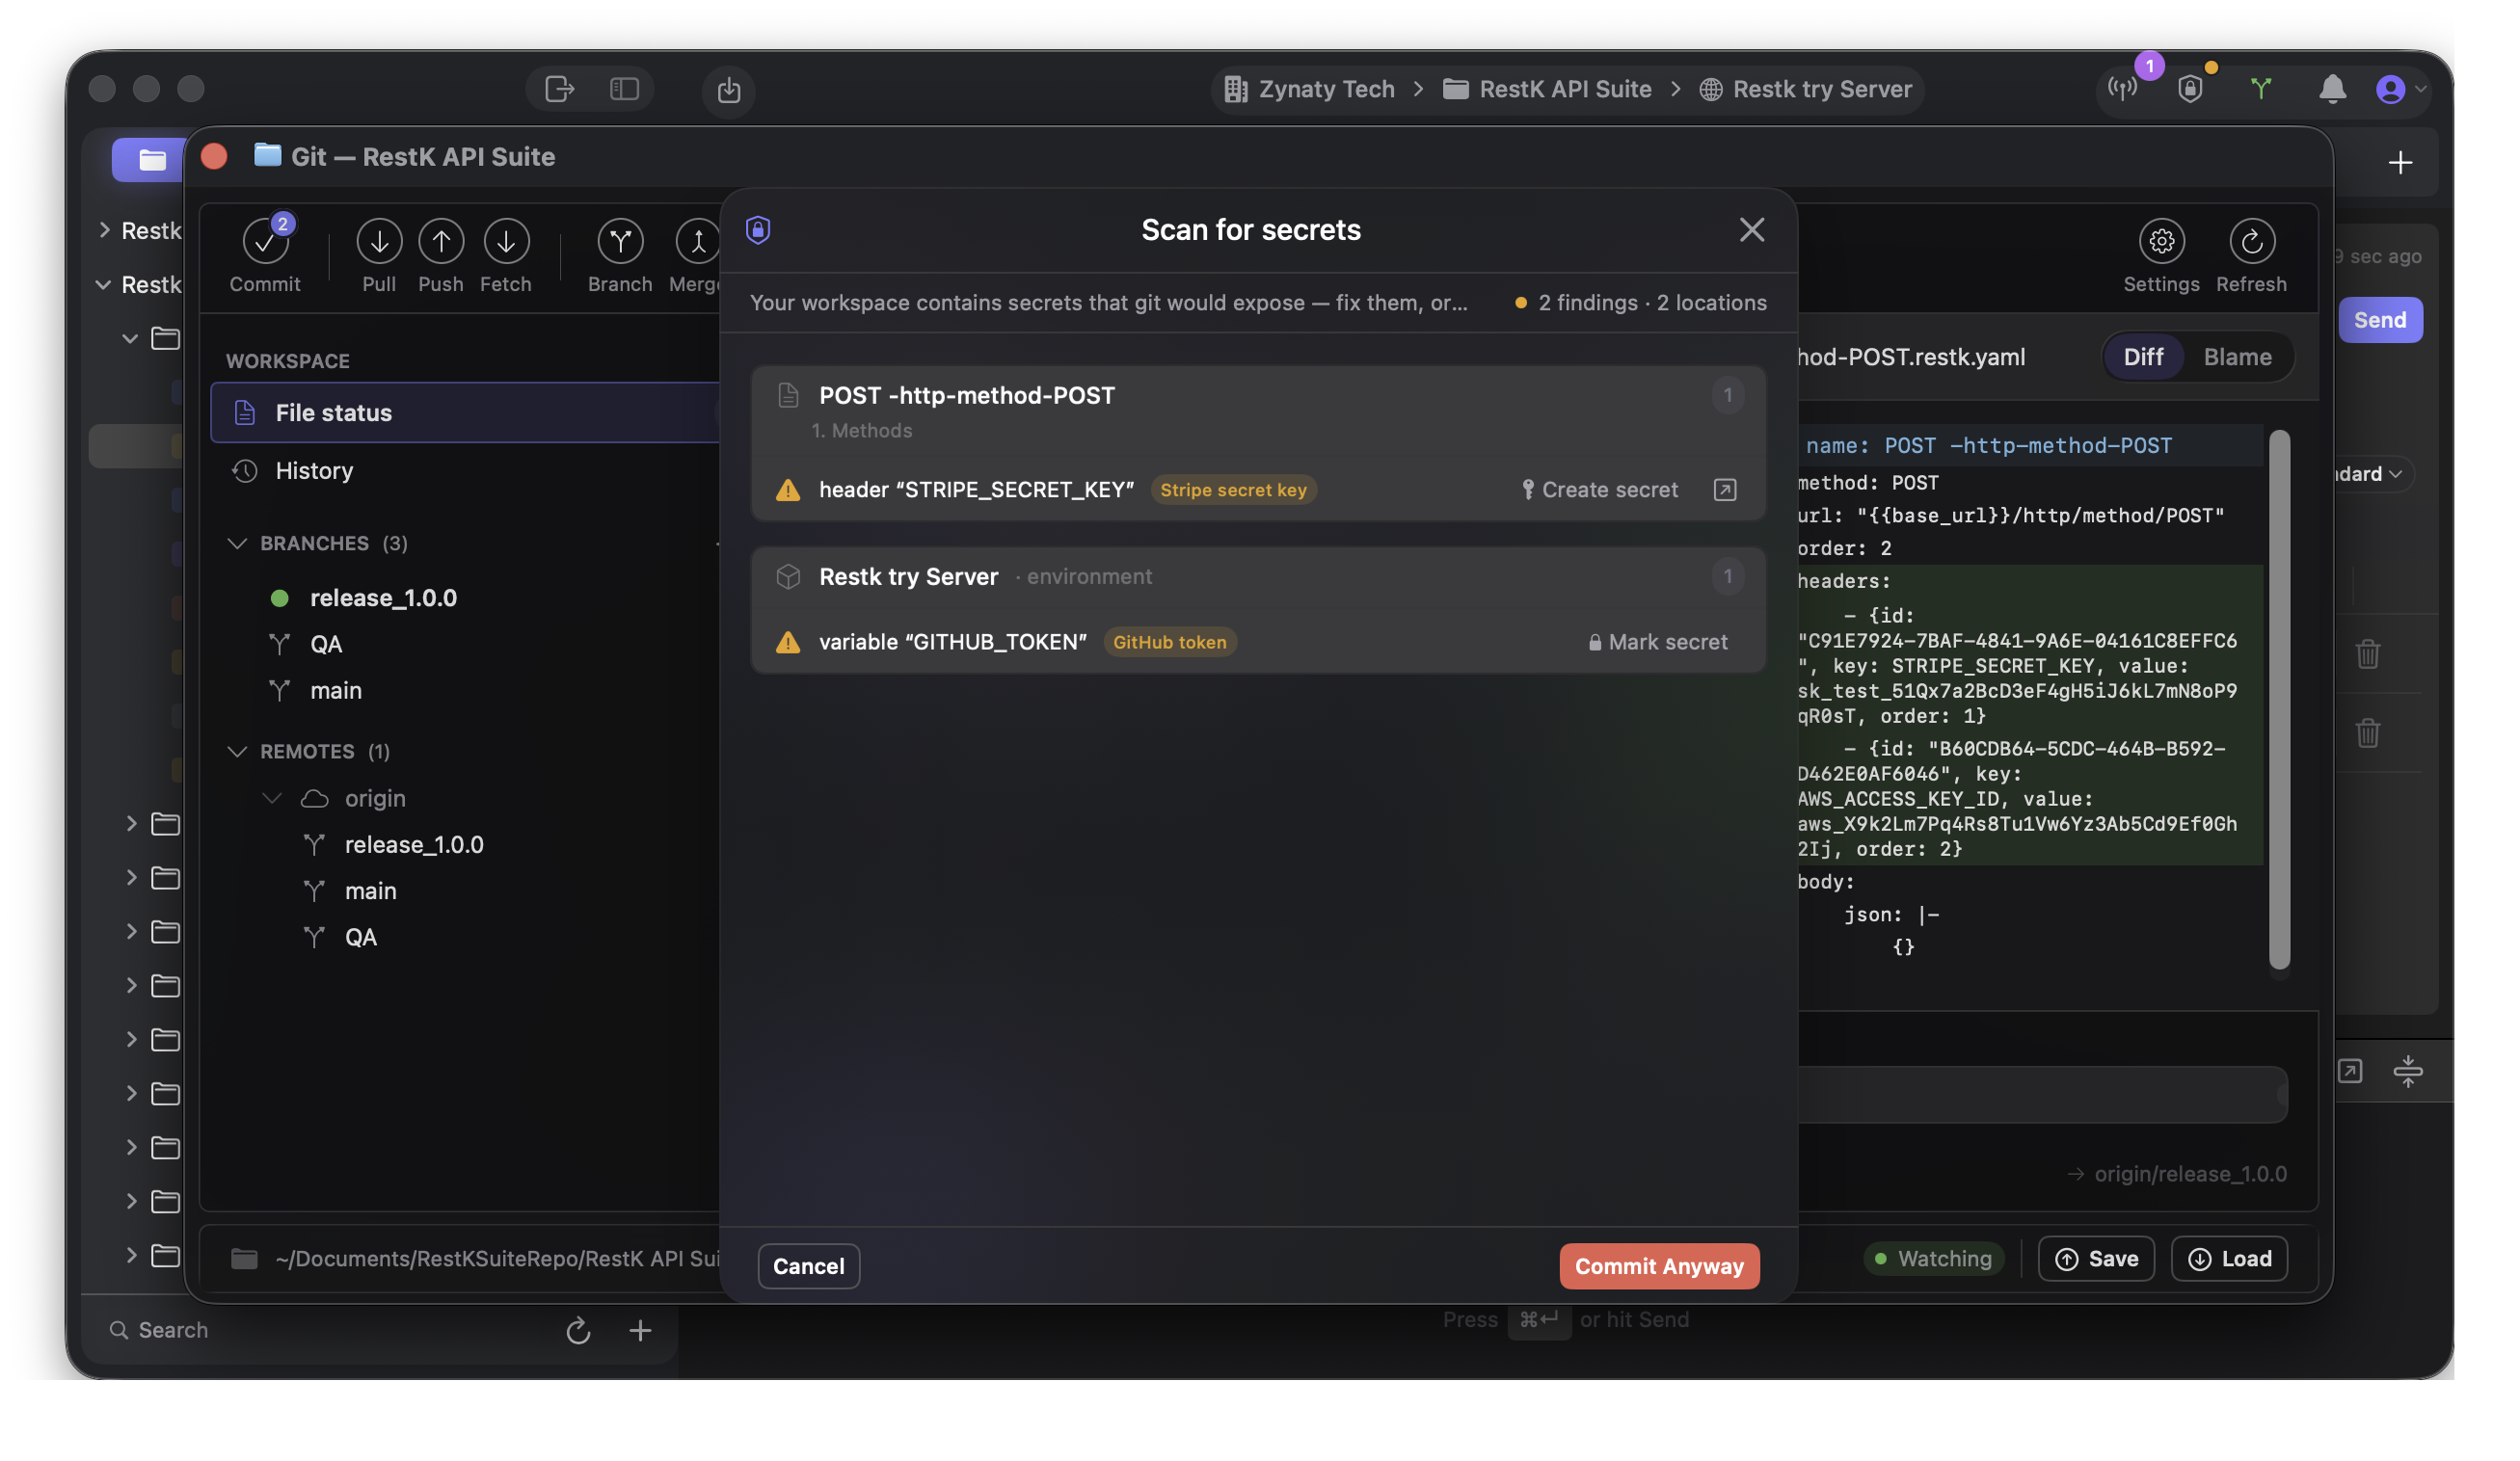Click Zynaty Tech breadcrumb
The width and height of the screenshot is (2520, 1461).
pyautogui.click(x=1309, y=89)
